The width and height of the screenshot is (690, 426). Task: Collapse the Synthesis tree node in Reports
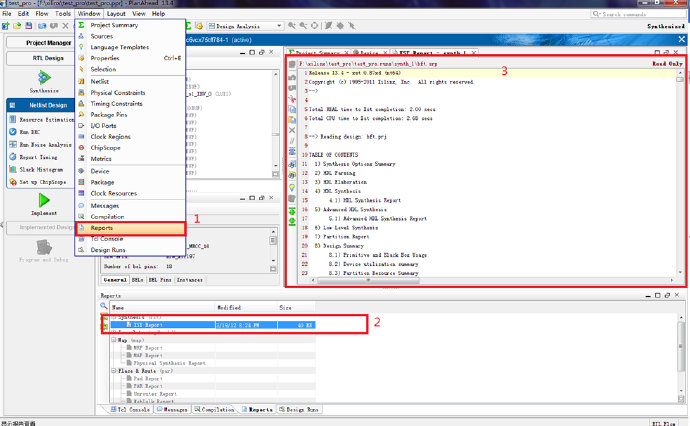click(x=114, y=317)
